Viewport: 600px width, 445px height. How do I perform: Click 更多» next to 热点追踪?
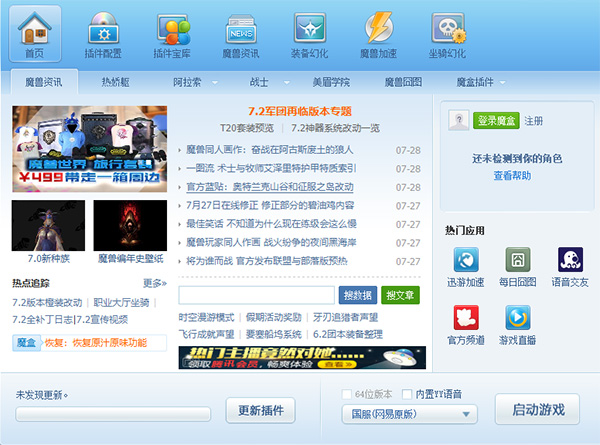tap(155, 283)
